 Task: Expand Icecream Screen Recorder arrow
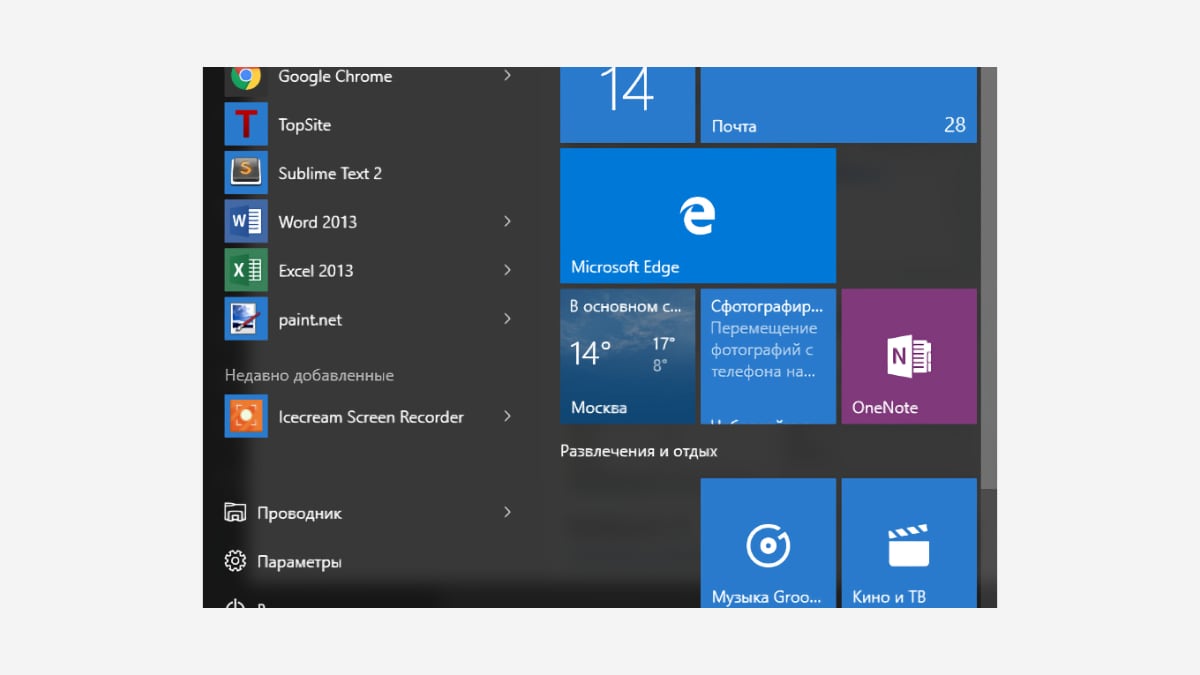(507, 416)
